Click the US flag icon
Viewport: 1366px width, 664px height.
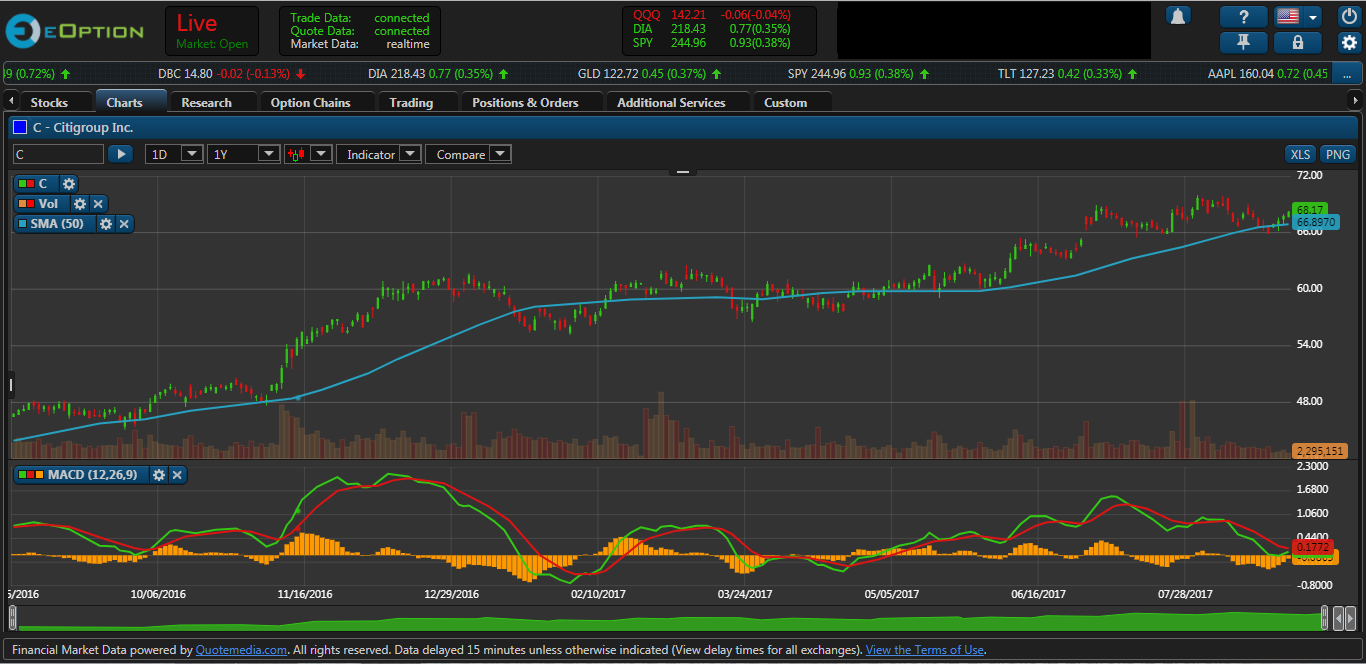click(x=1288, y=16)
